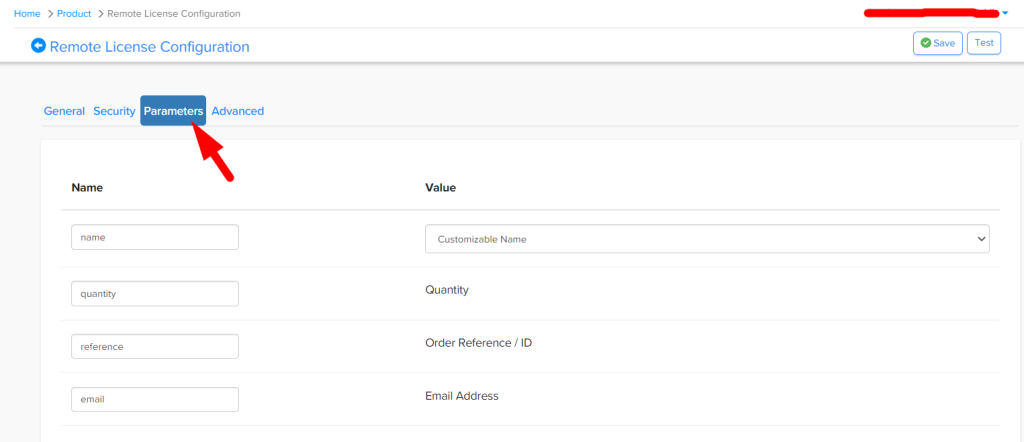Screen dimensions: 1024x442
Task: Click the Quantity value label
Action: [x=447, y=290]
